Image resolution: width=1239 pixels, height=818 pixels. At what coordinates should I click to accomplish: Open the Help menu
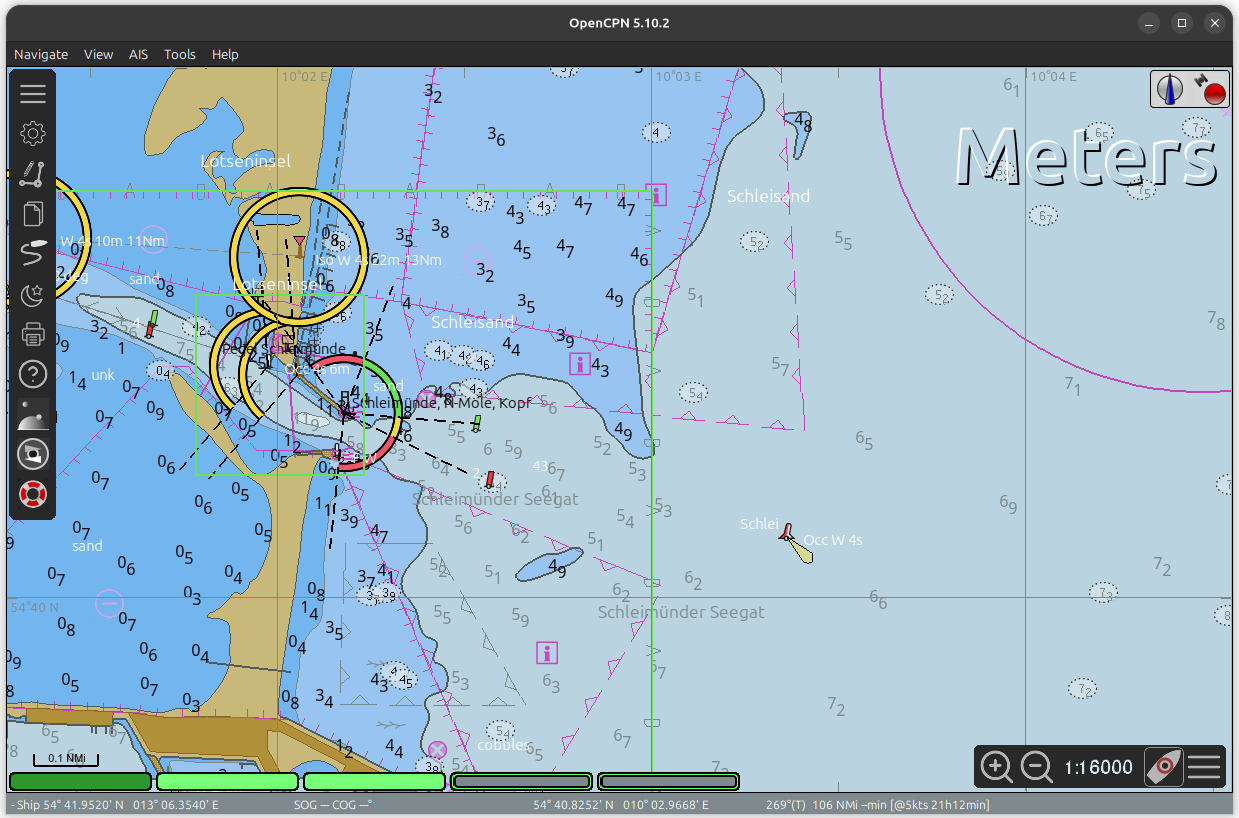pos(225,54)
